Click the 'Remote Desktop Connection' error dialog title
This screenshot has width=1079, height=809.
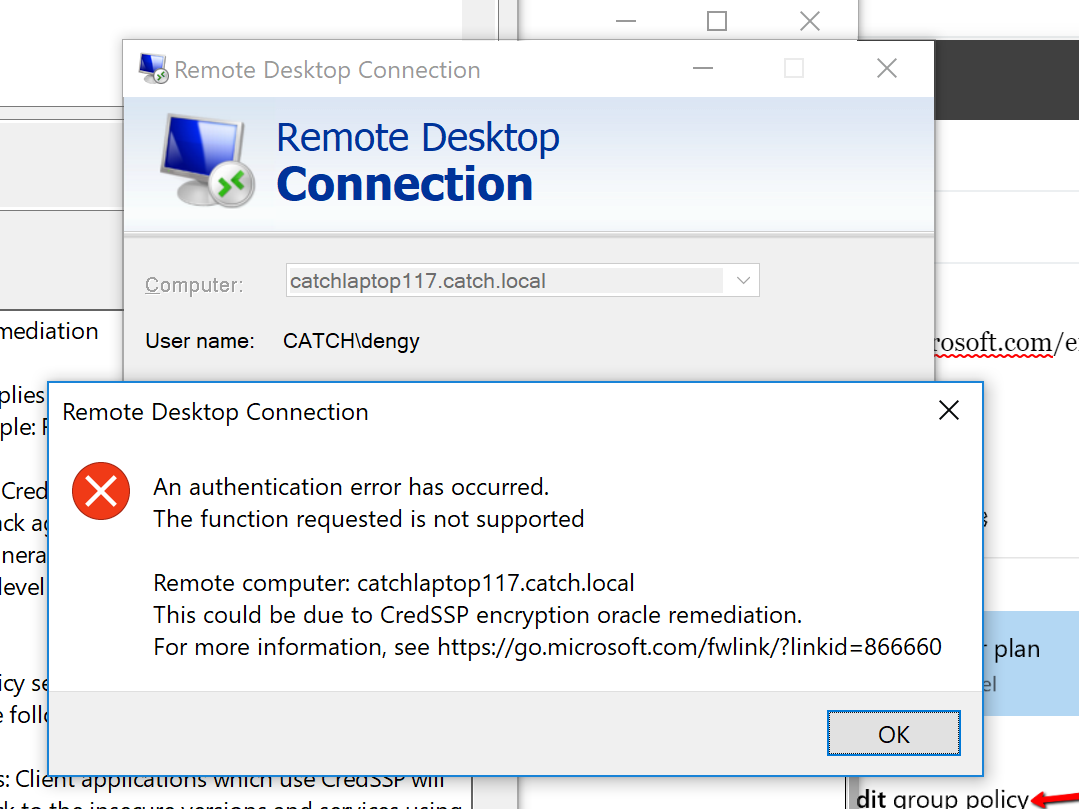click(215, 412)
